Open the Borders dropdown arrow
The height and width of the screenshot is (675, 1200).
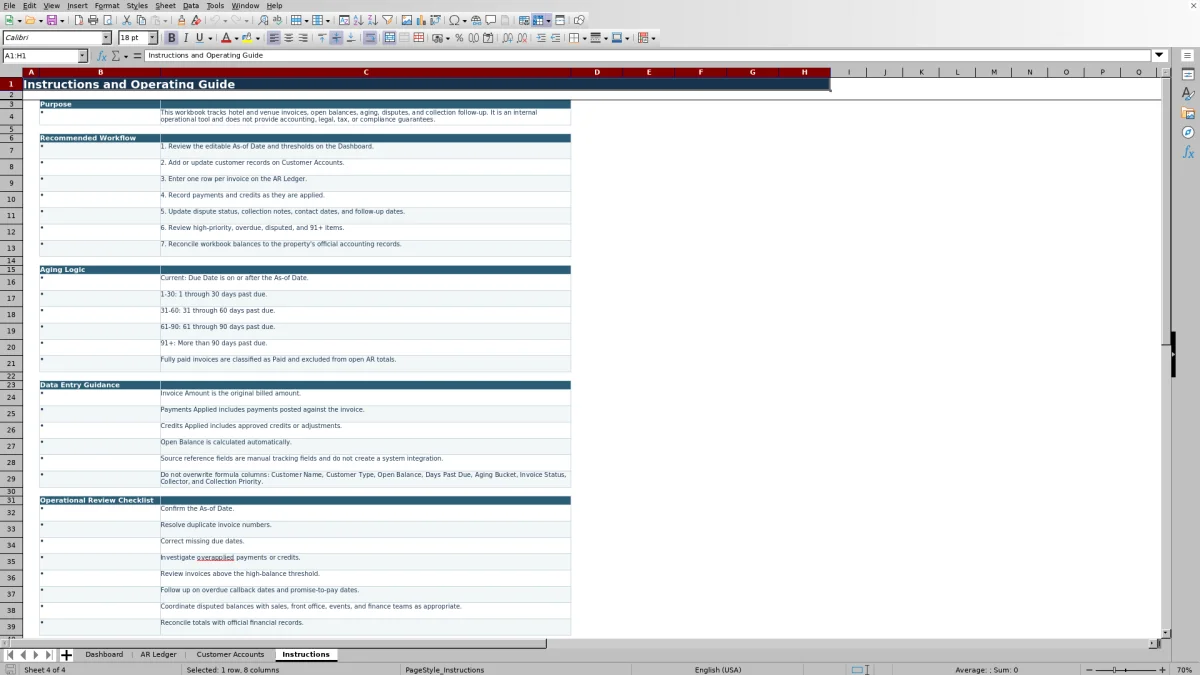tap(583, 38)
